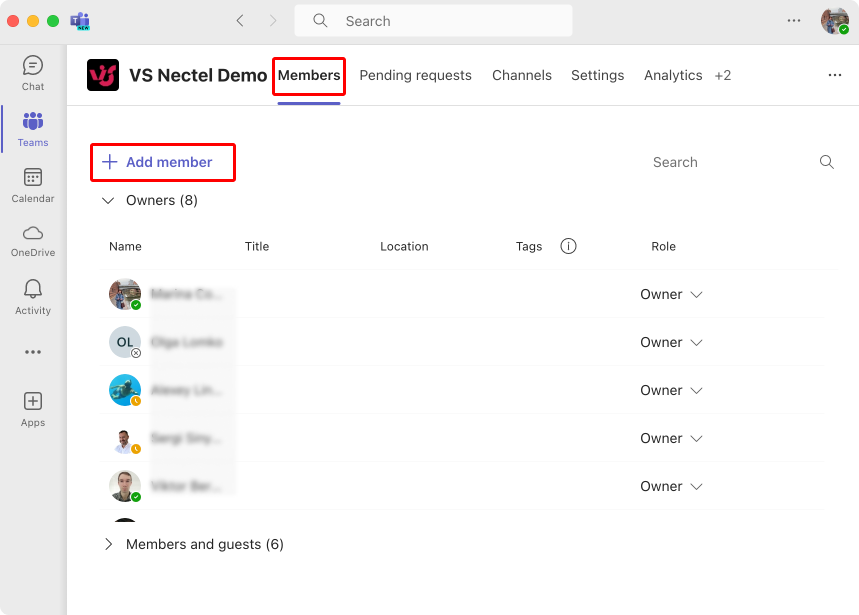The image size is (859, 615).
Task: Click first owner's profile photo avatar
Action: tap(125, 294)
